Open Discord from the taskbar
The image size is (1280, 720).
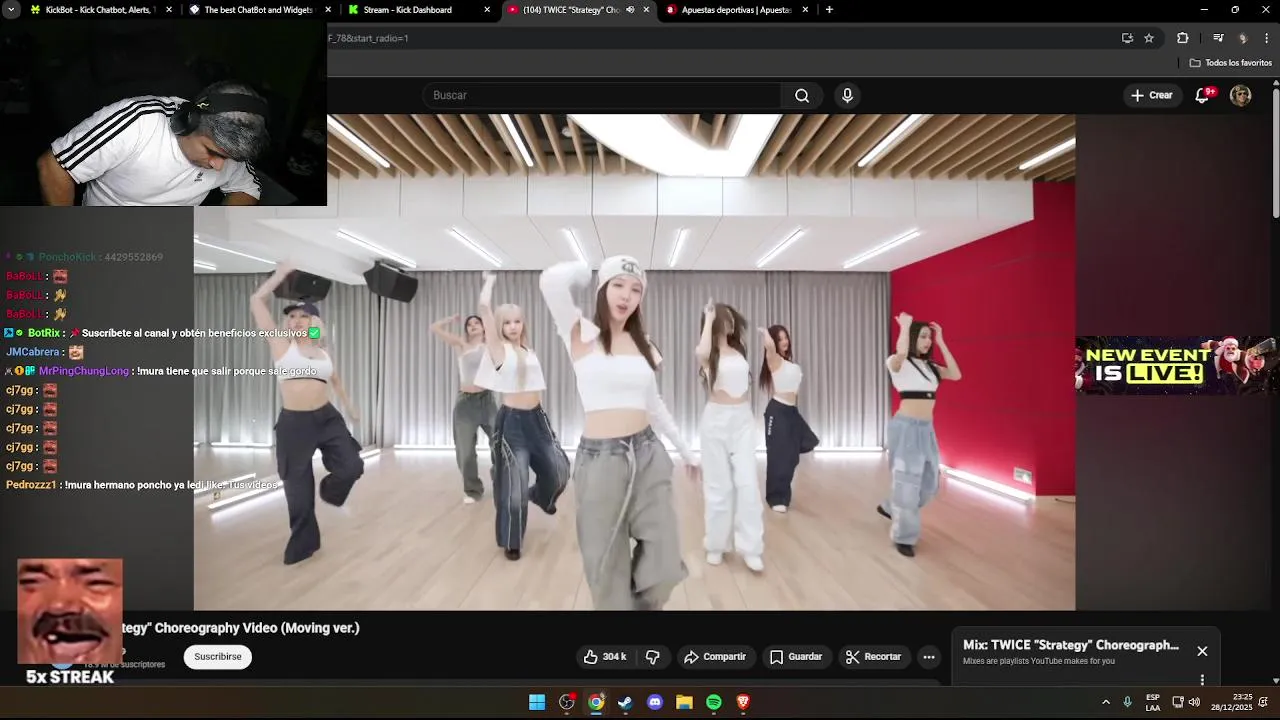click(655, 702)
